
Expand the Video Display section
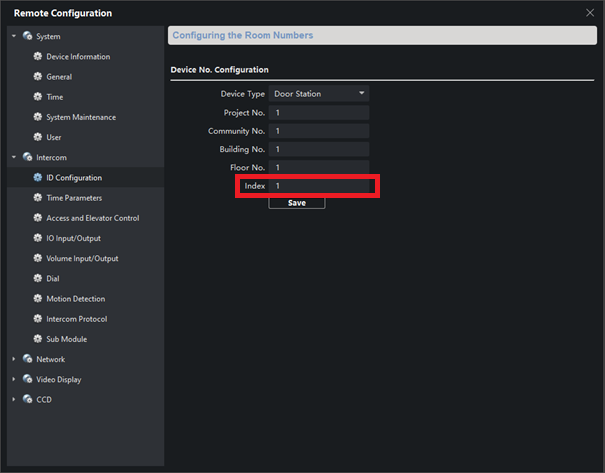click(14, 380)
